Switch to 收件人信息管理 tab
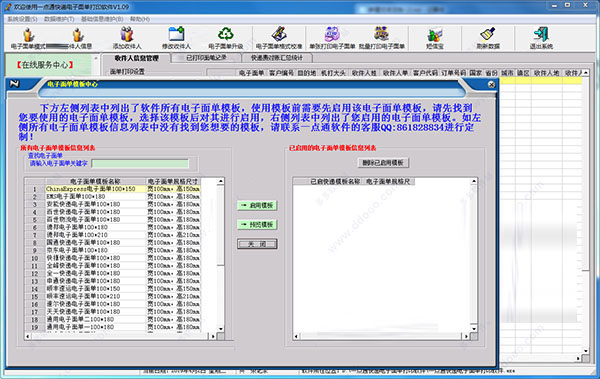 tap(136, 58)
